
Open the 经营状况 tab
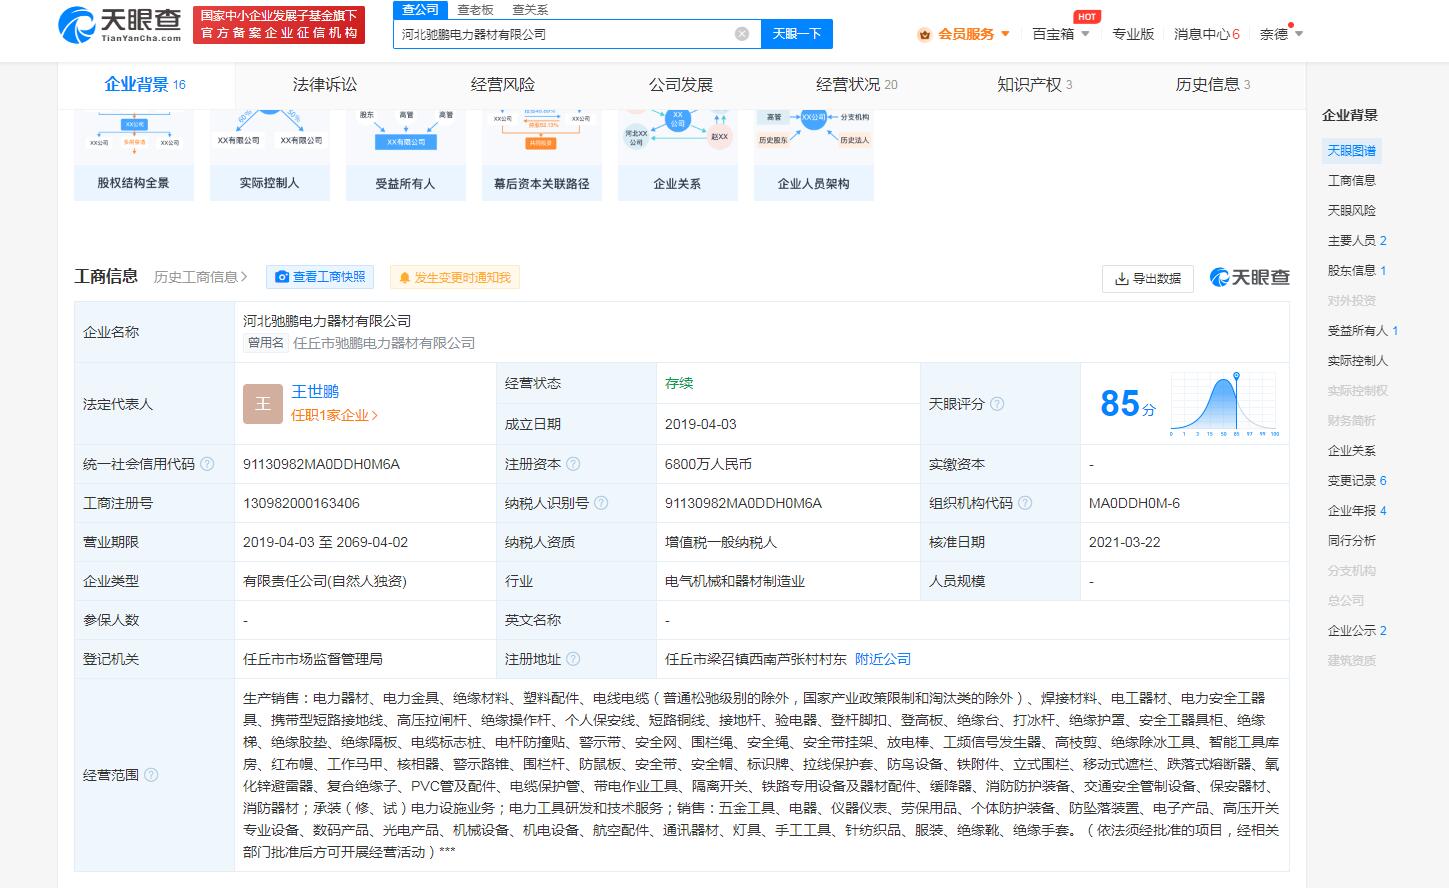(857, 85)
